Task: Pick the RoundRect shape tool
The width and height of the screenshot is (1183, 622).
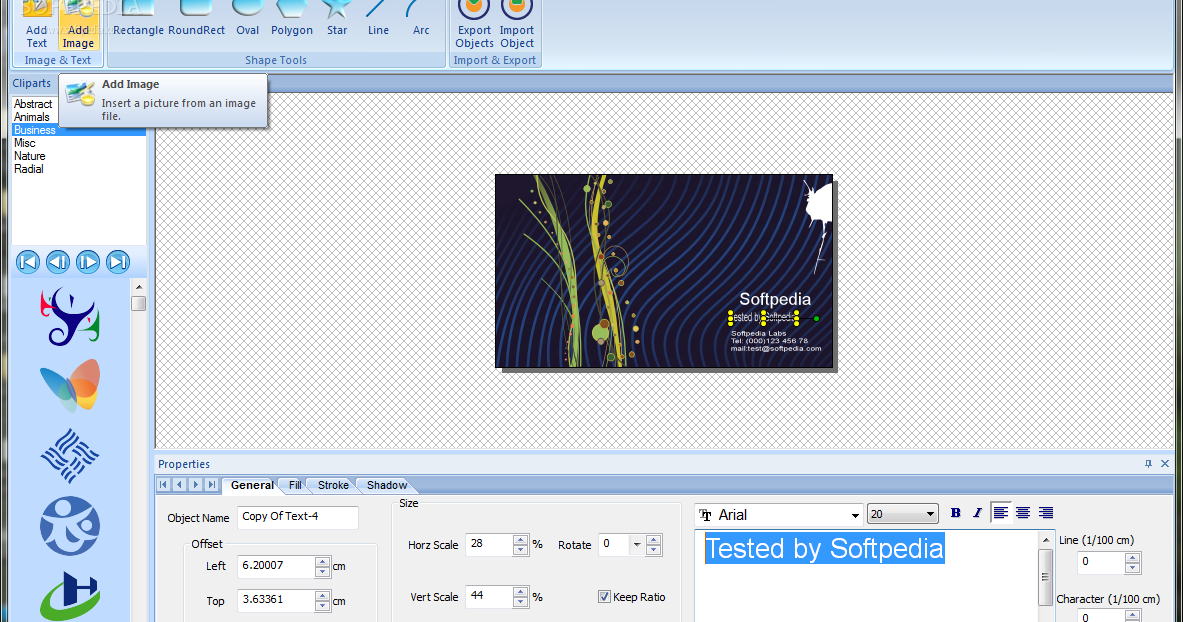Action: click(x=196, y=21)
